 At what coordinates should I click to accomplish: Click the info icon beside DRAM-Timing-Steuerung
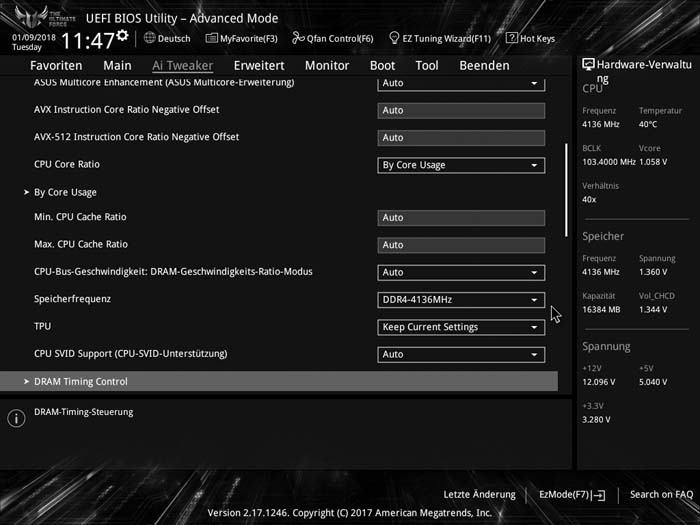(17, 418)
